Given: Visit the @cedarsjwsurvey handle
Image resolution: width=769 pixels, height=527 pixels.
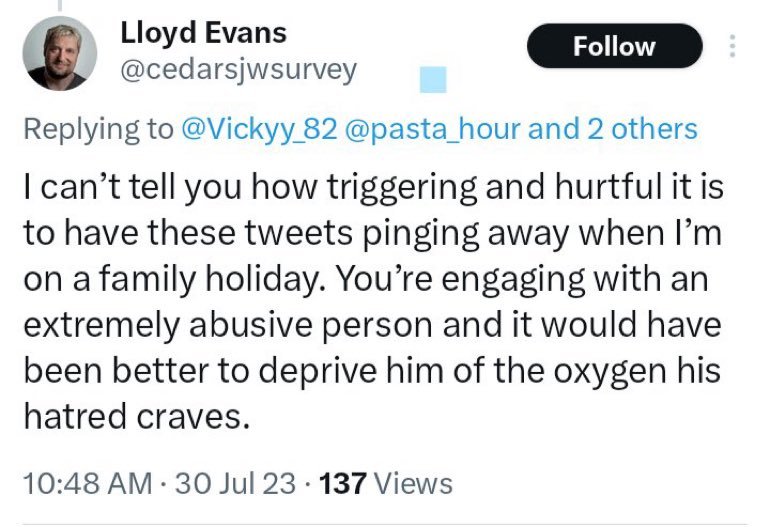Looking at the screenshot, I should click(x=238, y=71).
